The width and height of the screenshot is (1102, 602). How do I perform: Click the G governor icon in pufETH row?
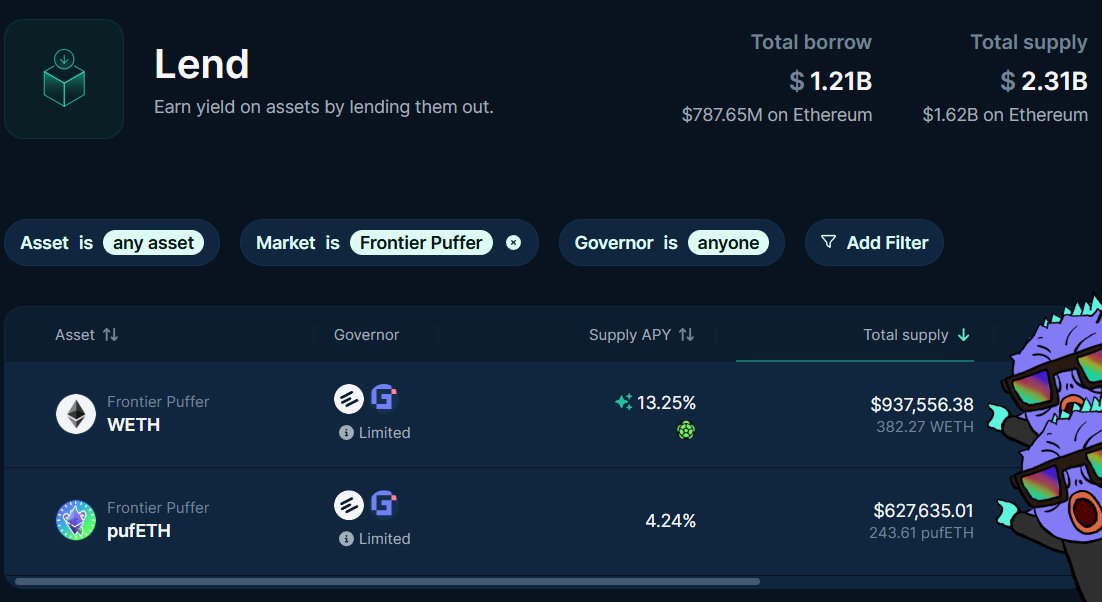(x=384, y=504)
